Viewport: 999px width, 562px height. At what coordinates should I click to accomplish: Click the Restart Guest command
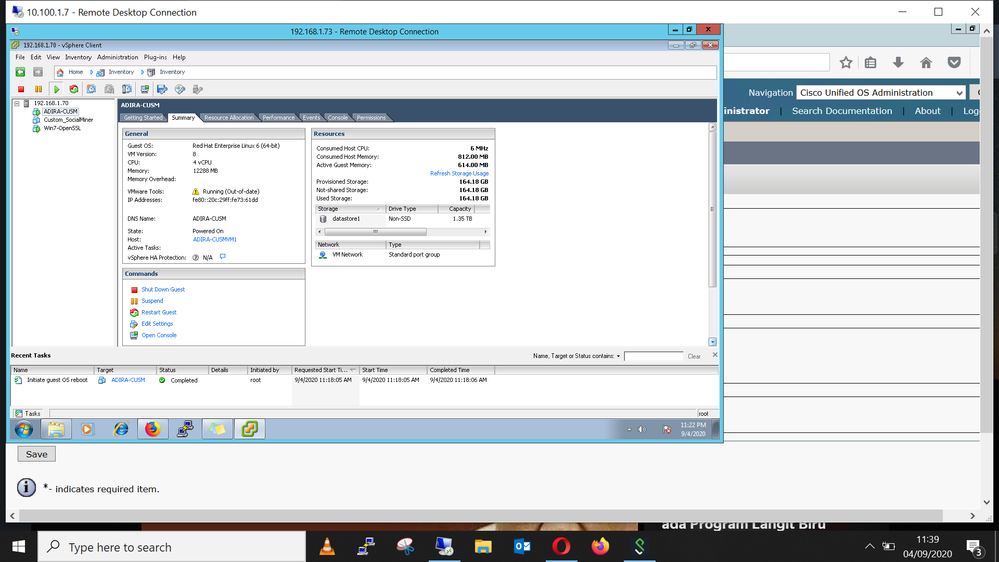159,312
